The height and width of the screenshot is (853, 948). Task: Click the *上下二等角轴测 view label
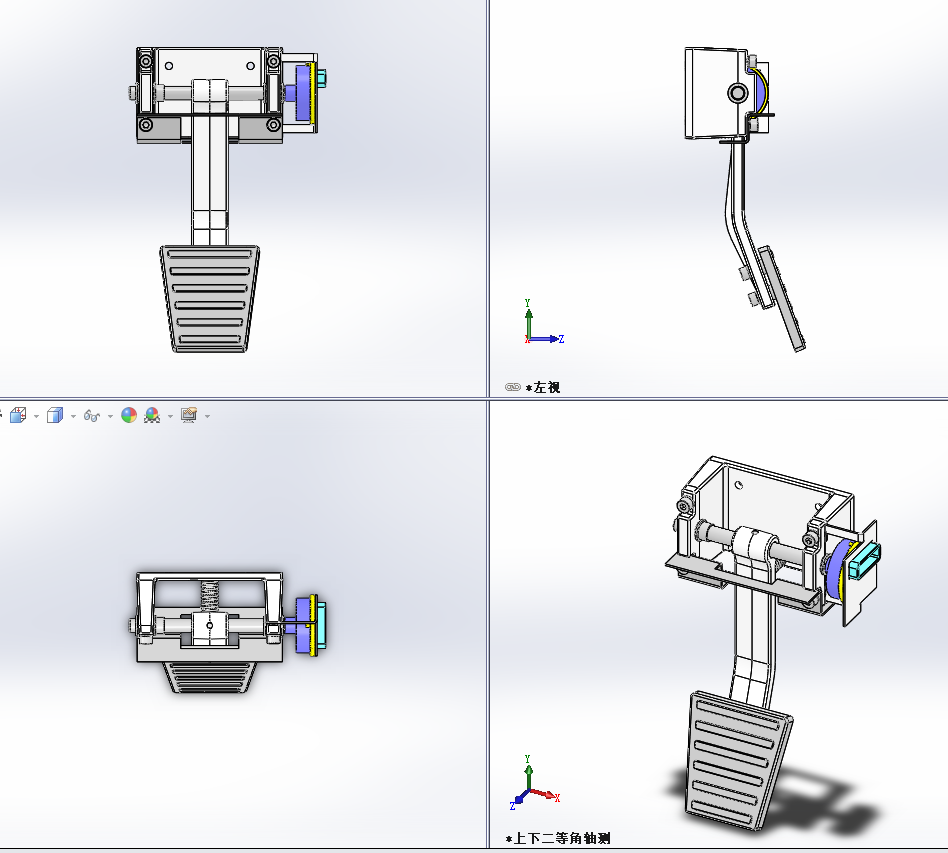[558, 838]
